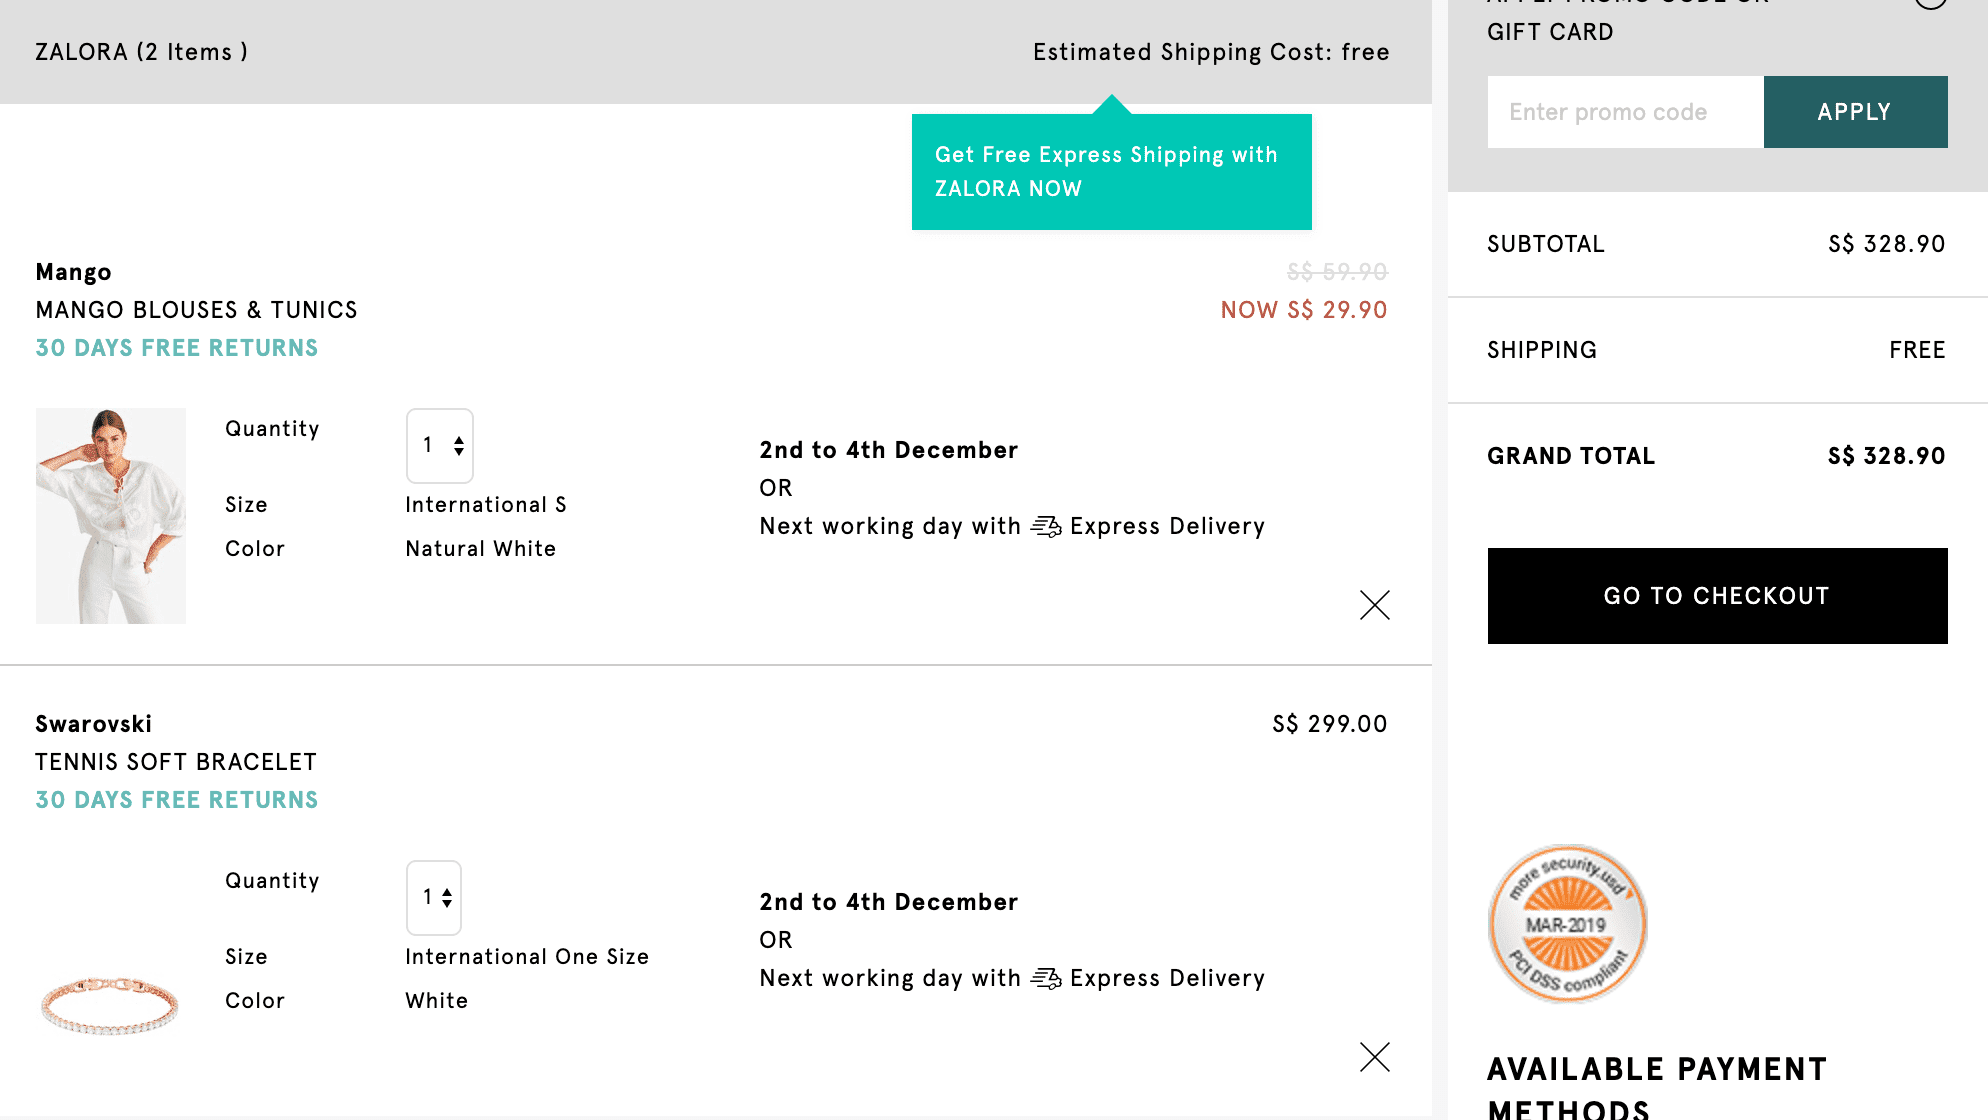
Task: Remove the Swarovski bracelet from cart
Action: pos(1375,1057)
